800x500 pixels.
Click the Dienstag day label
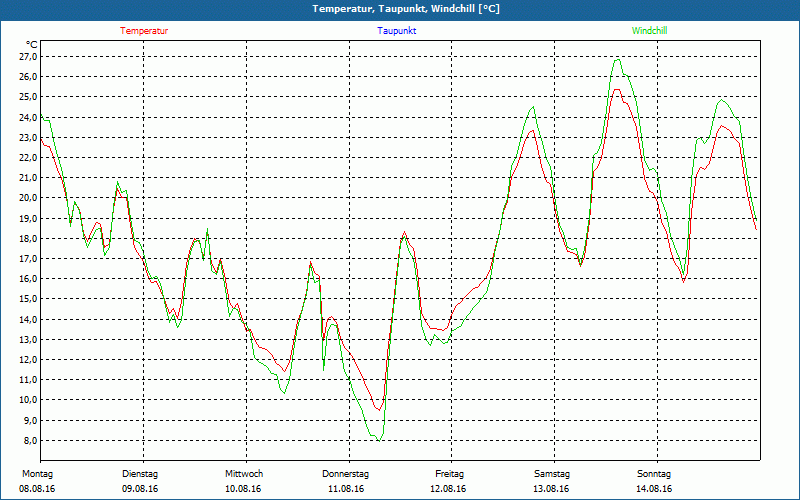(x=140, y=474)
